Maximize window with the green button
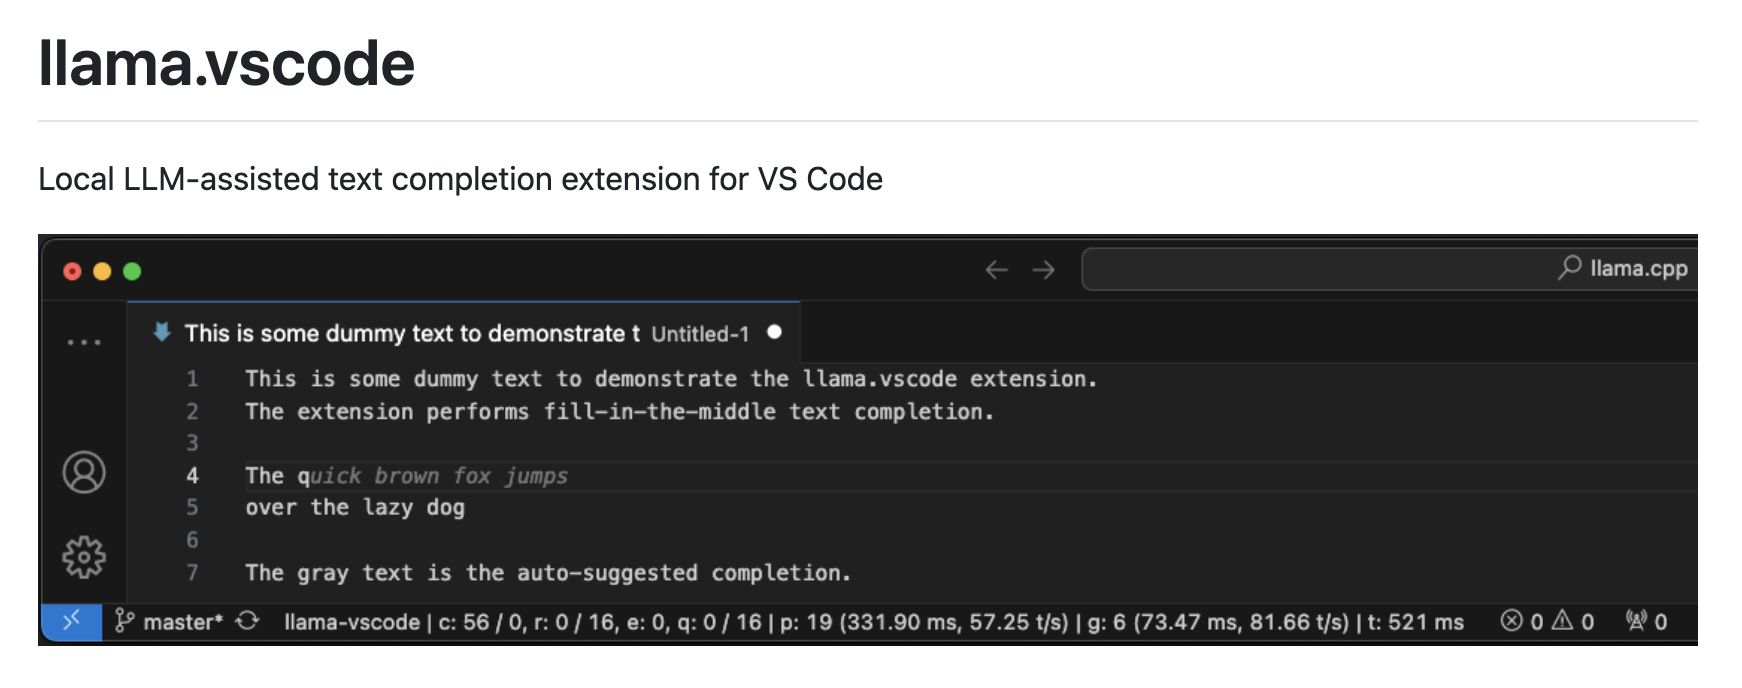Image resolution: width=1742 pixels, height=688 pixels. pos(132,271)
